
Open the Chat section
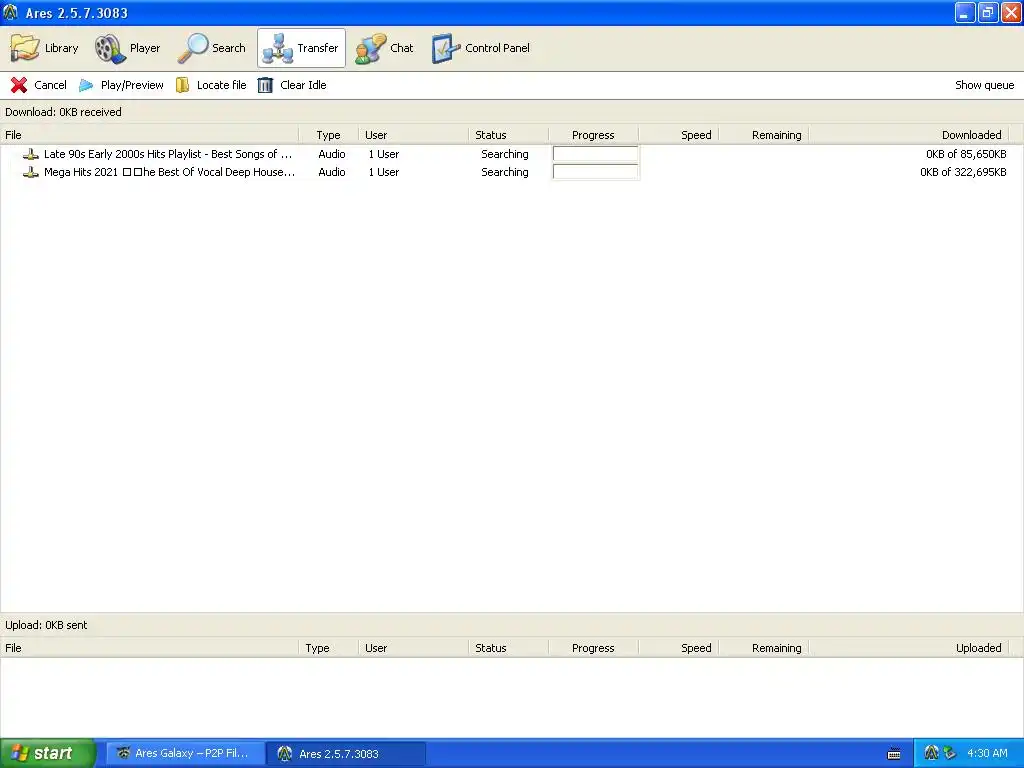[x=384, y=48]
